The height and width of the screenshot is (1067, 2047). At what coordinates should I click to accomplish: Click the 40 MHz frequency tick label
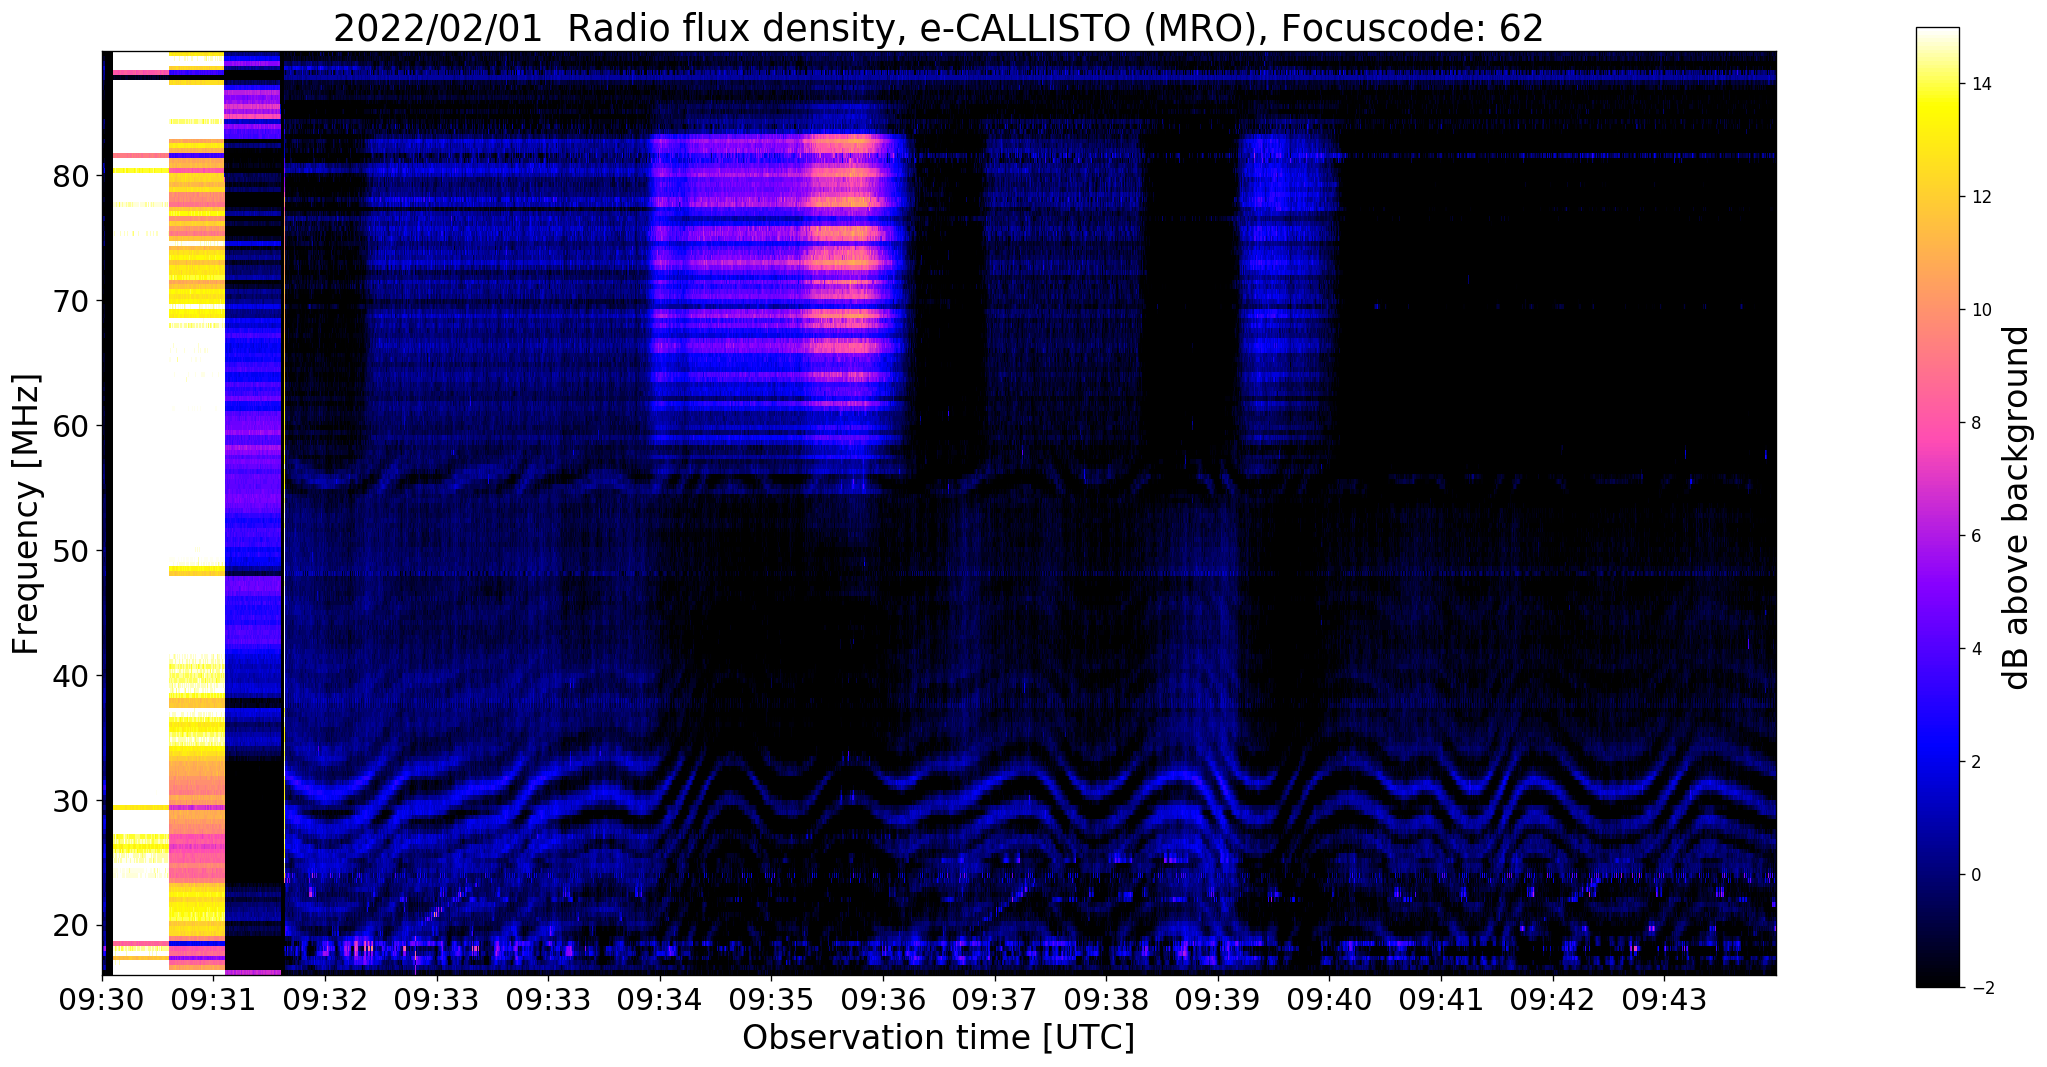72,676
